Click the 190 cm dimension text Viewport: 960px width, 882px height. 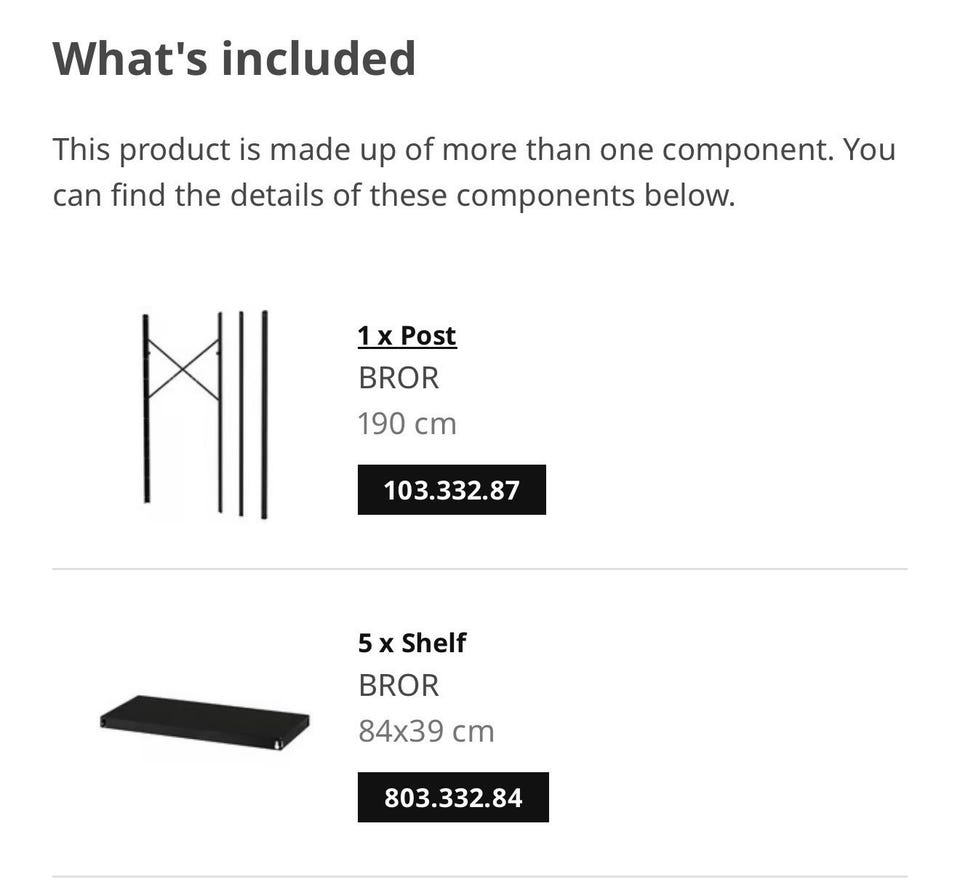pyautogui.click(x=406, y=423)
